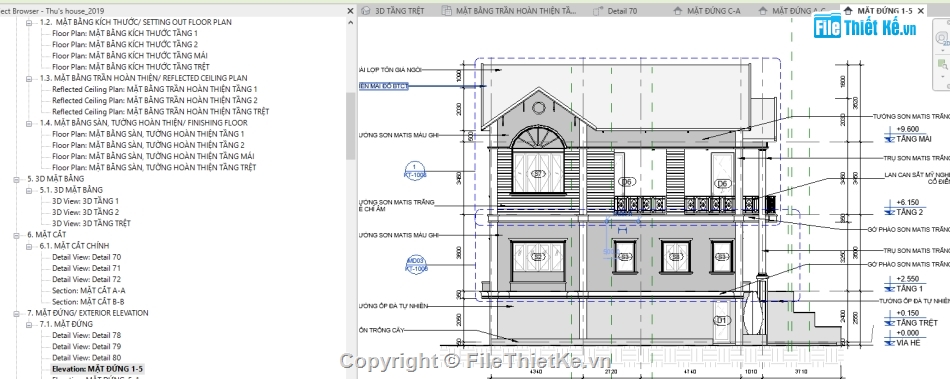Select Reflected Ceiling Plan TẦNG TRỆT item
This screenshot has height=379, width=950.
click(x=161, y=112)
